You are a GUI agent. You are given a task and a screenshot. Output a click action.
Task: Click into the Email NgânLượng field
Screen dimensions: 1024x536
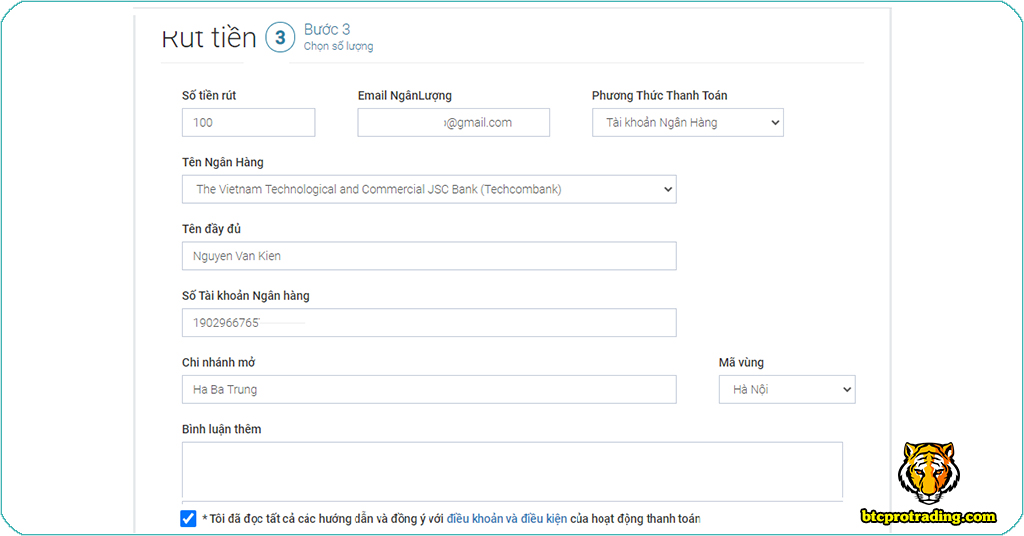[x=453, y=123]
